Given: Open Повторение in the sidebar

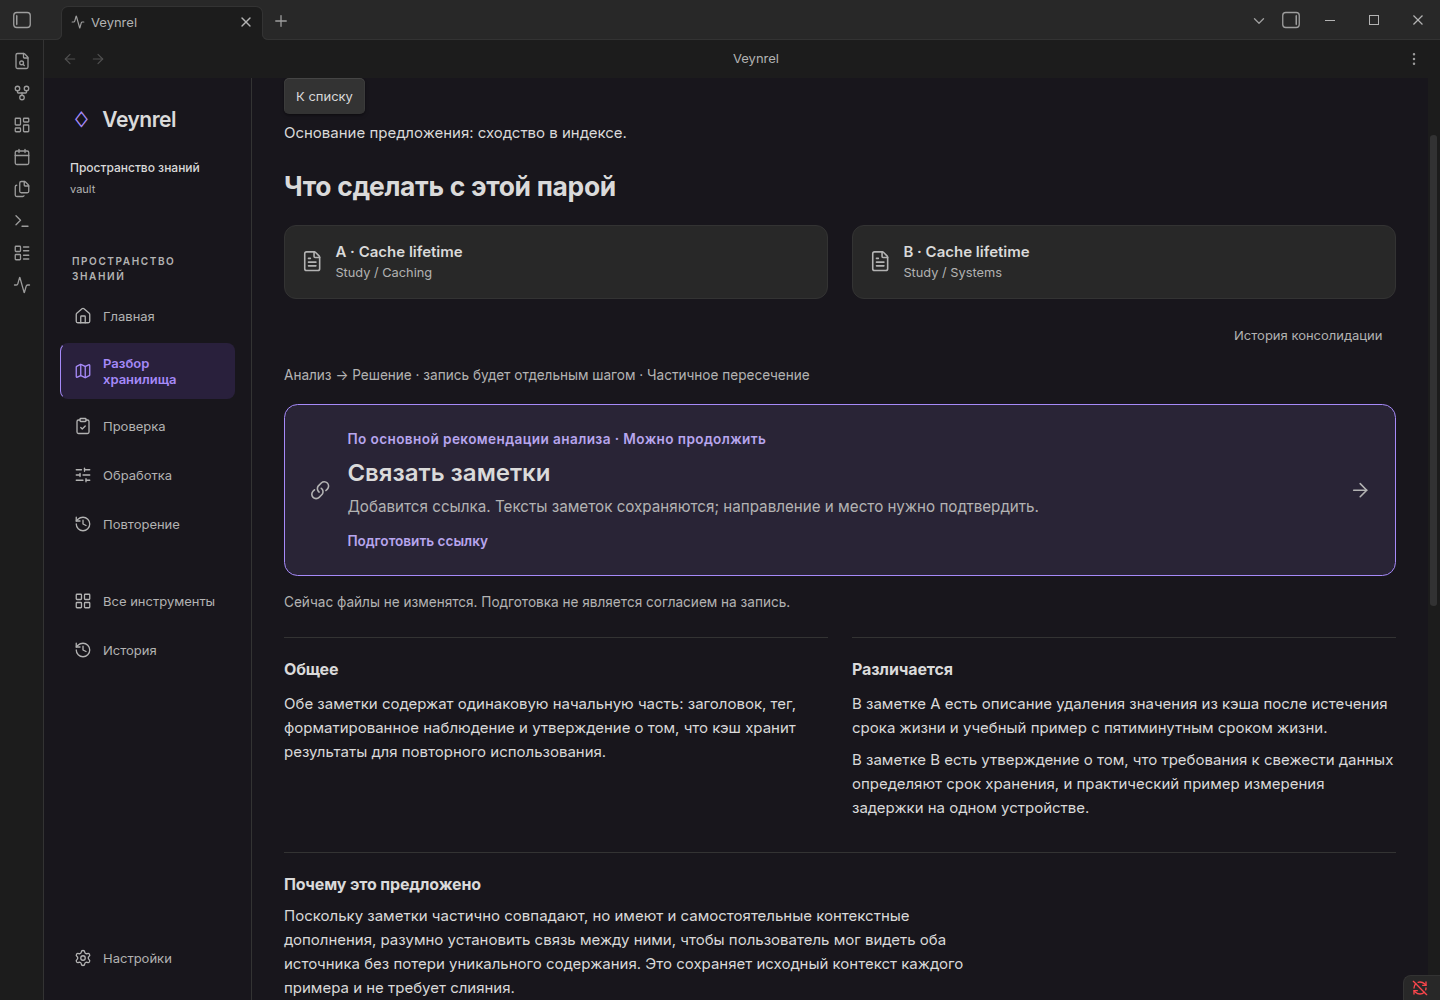Looking at the screenshot, I should [x=148, y=524].
